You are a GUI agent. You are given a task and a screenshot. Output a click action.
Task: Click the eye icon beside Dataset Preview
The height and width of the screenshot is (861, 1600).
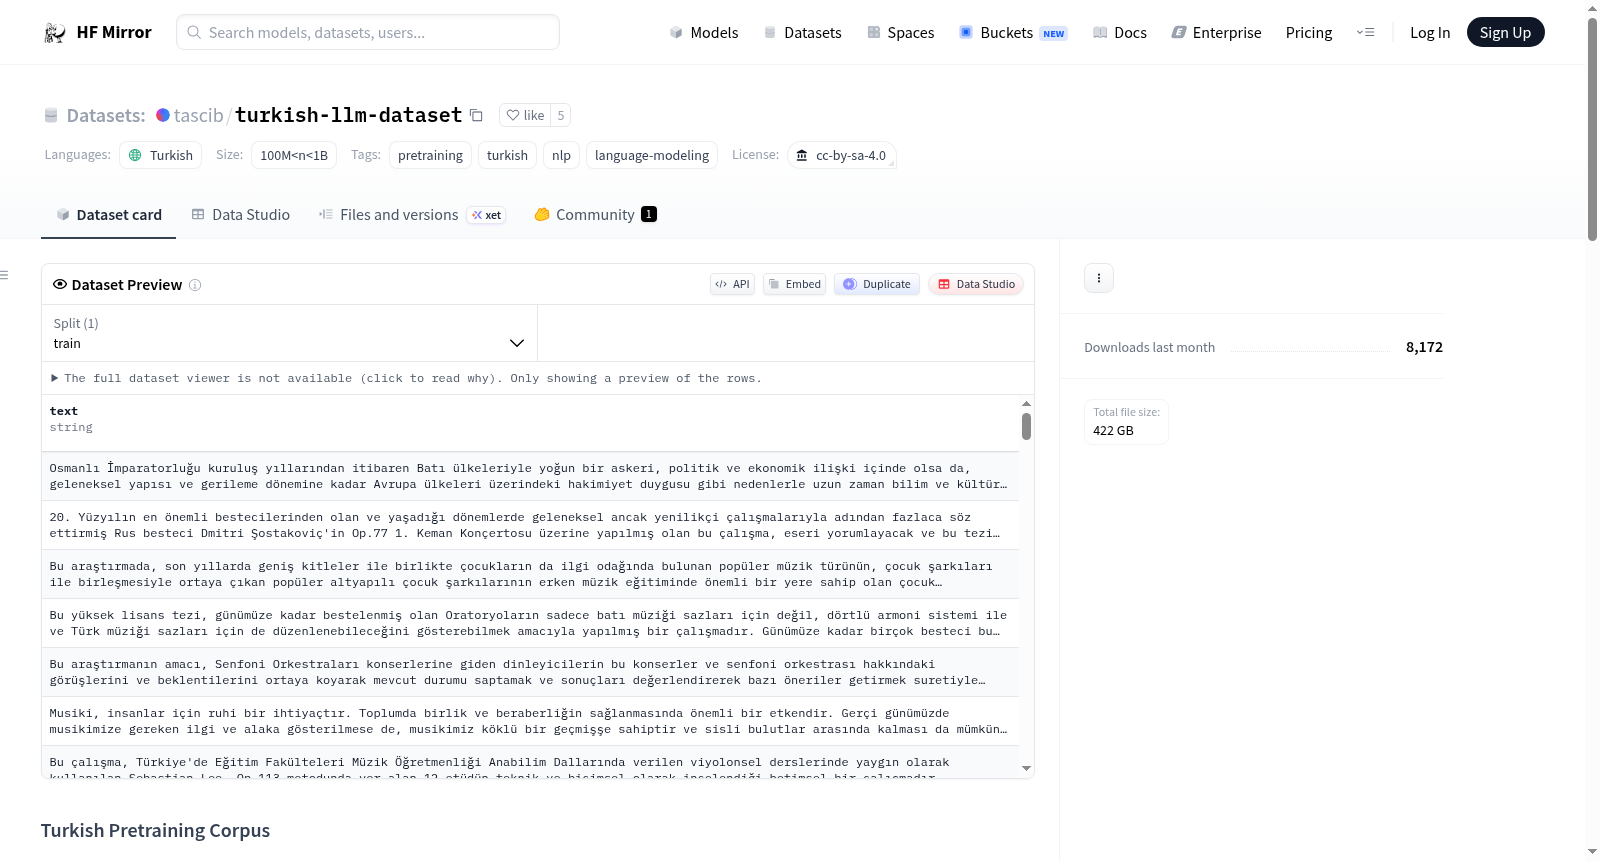click(60, 284)
